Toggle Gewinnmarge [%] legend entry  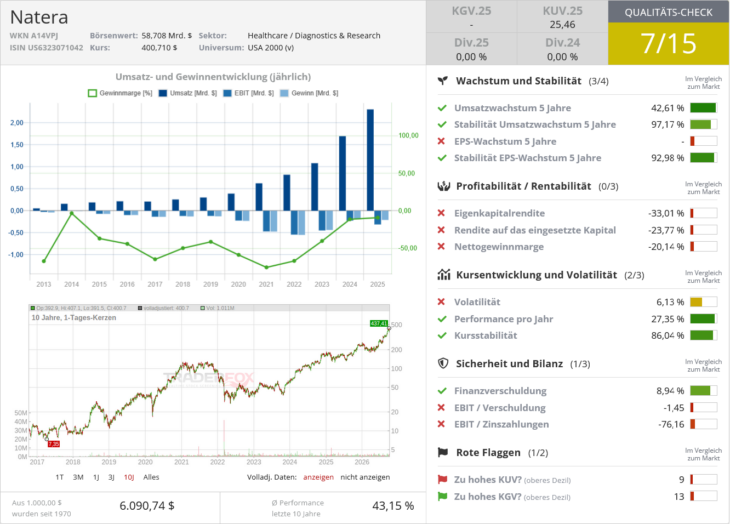pyautogui.click(x=120, y=93)
